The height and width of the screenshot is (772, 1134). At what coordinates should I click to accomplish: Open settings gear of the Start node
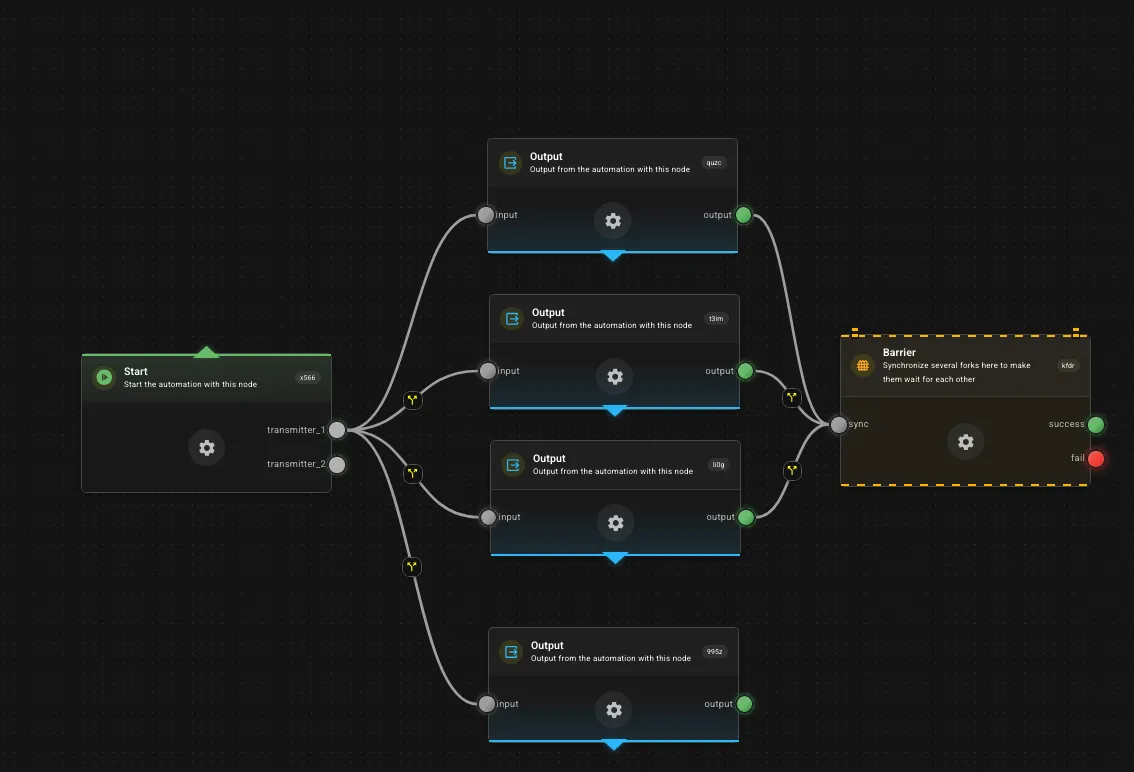pyautogui.click(x=207, y=448)
